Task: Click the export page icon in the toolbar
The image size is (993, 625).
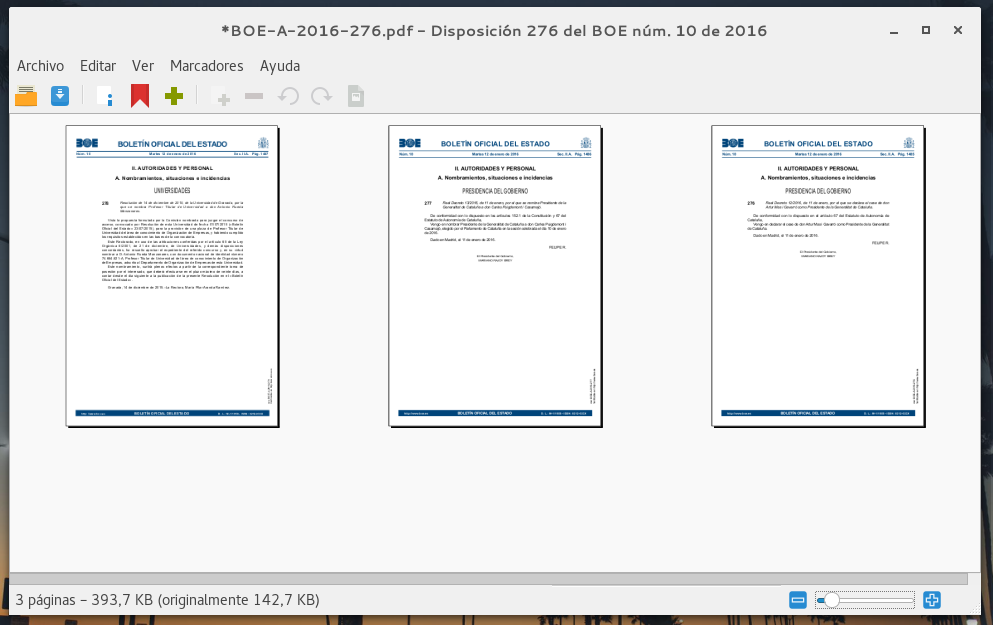Action: [355, 96]
